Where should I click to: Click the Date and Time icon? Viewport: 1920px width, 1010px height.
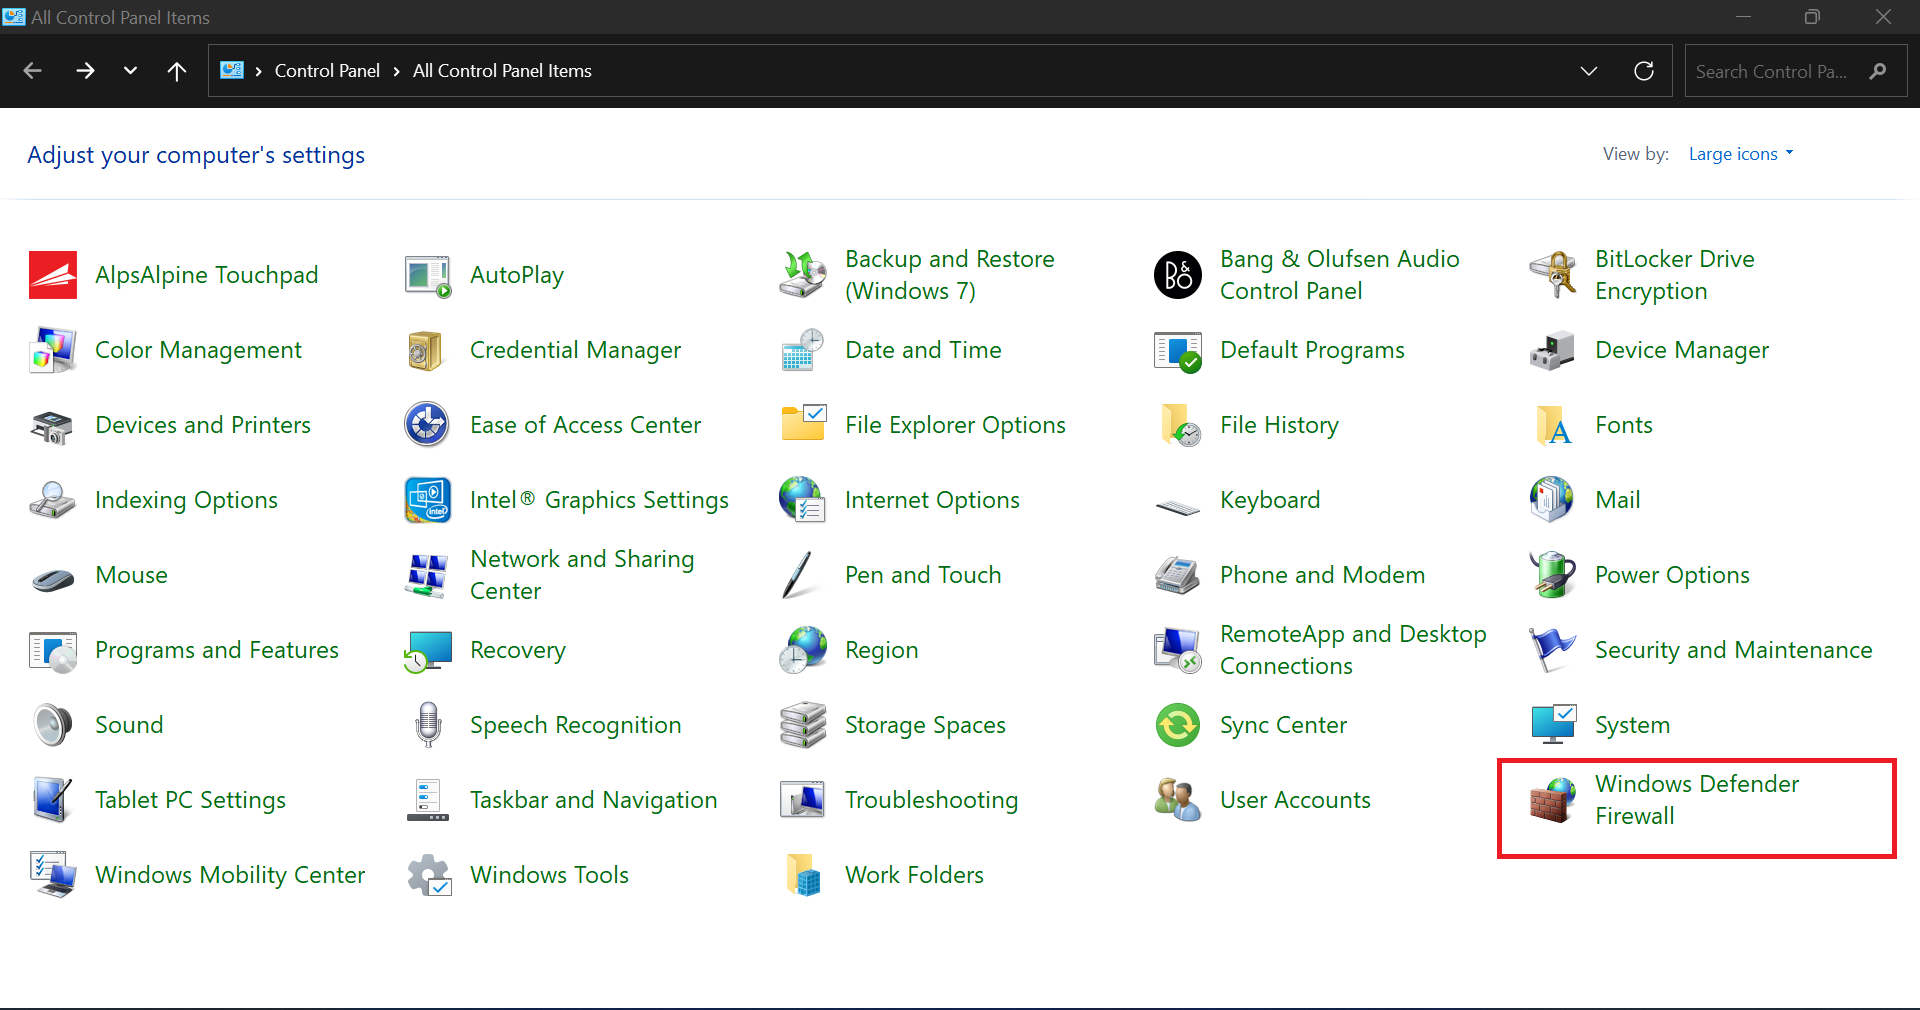coord(803,350)
